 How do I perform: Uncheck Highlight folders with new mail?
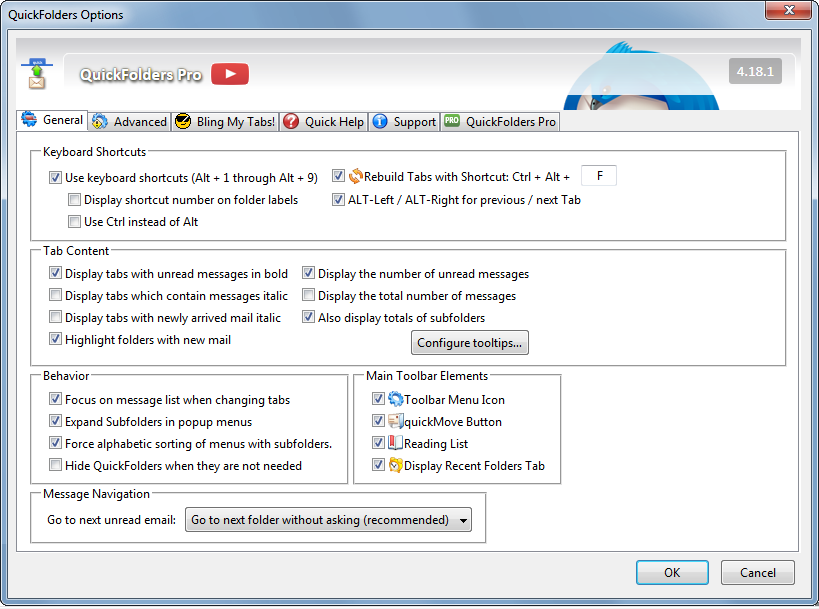[55, 338]
